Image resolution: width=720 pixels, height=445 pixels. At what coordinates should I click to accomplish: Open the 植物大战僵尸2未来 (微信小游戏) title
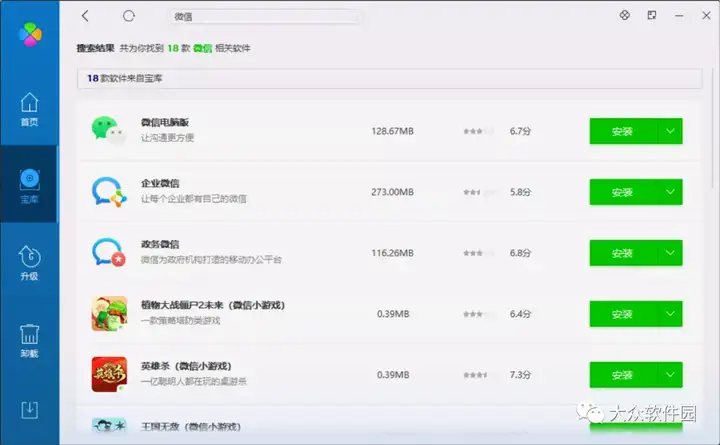point(213,305)
